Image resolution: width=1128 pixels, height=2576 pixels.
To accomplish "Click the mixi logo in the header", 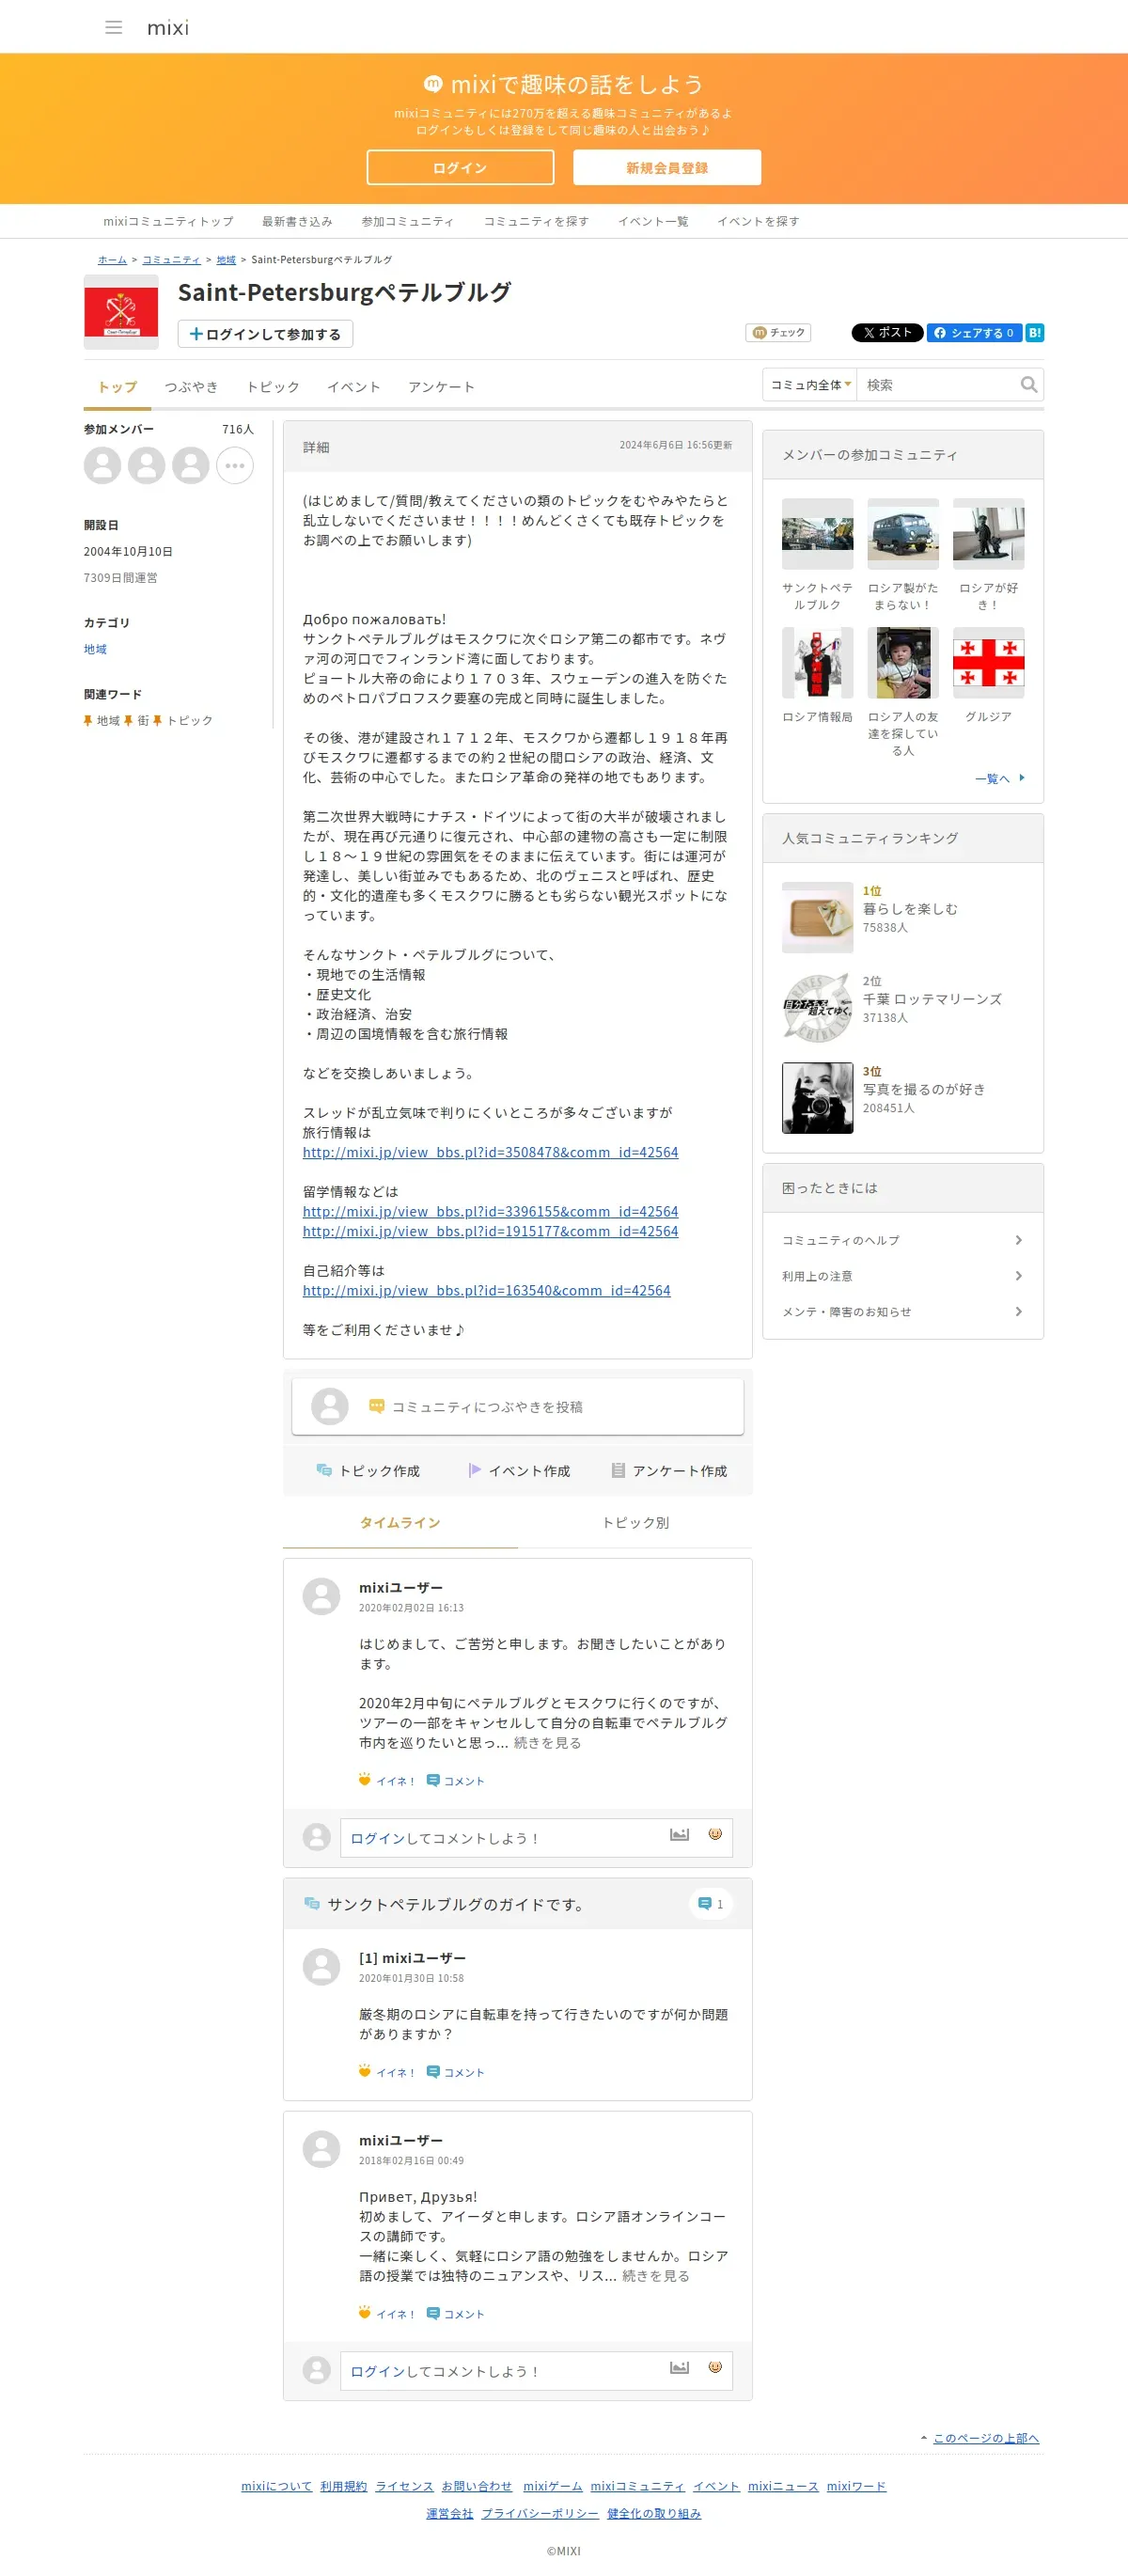I will tap(168, 28).
